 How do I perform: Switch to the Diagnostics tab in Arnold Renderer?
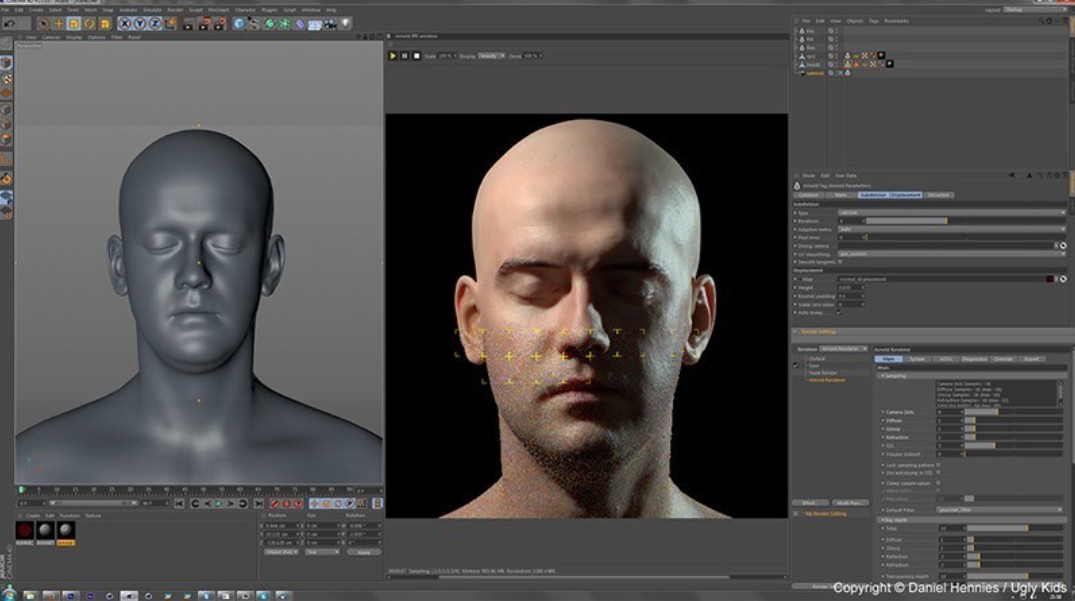click(974, 358)
